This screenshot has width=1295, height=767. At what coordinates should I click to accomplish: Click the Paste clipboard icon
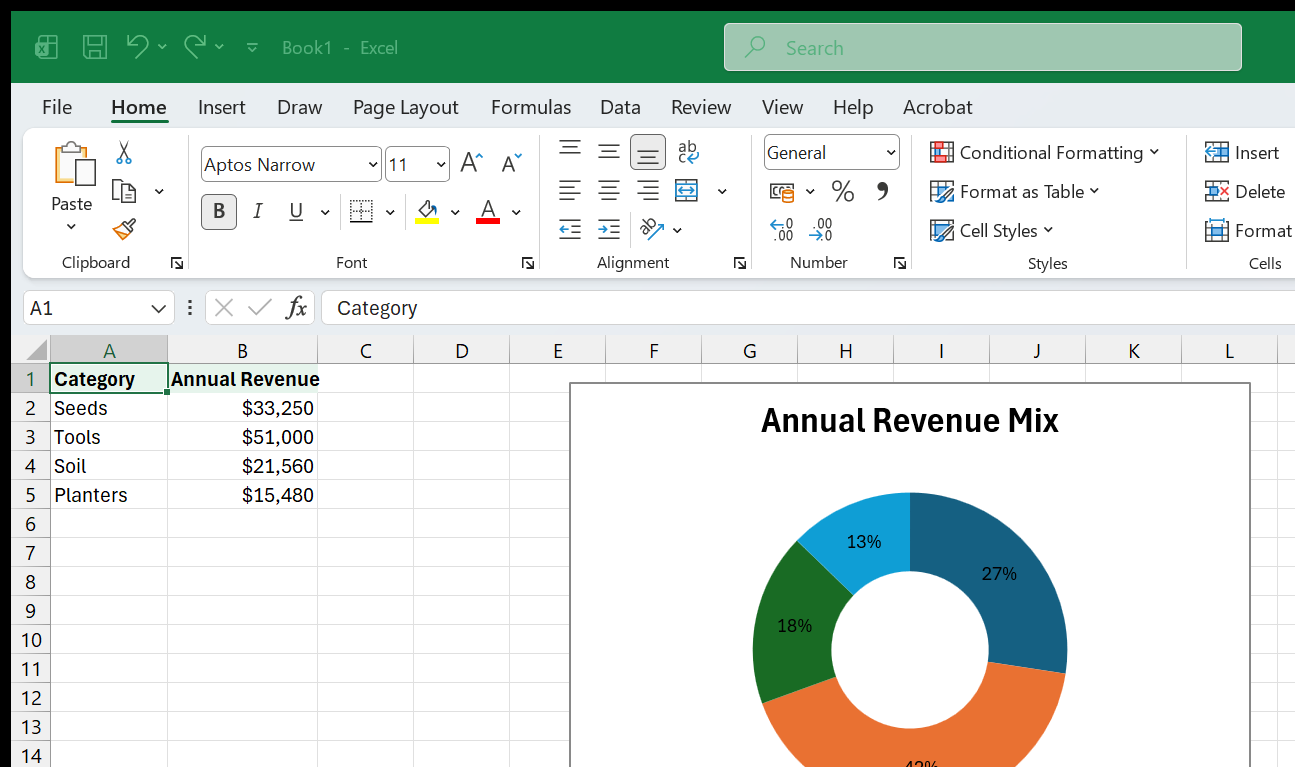(73, 163)
